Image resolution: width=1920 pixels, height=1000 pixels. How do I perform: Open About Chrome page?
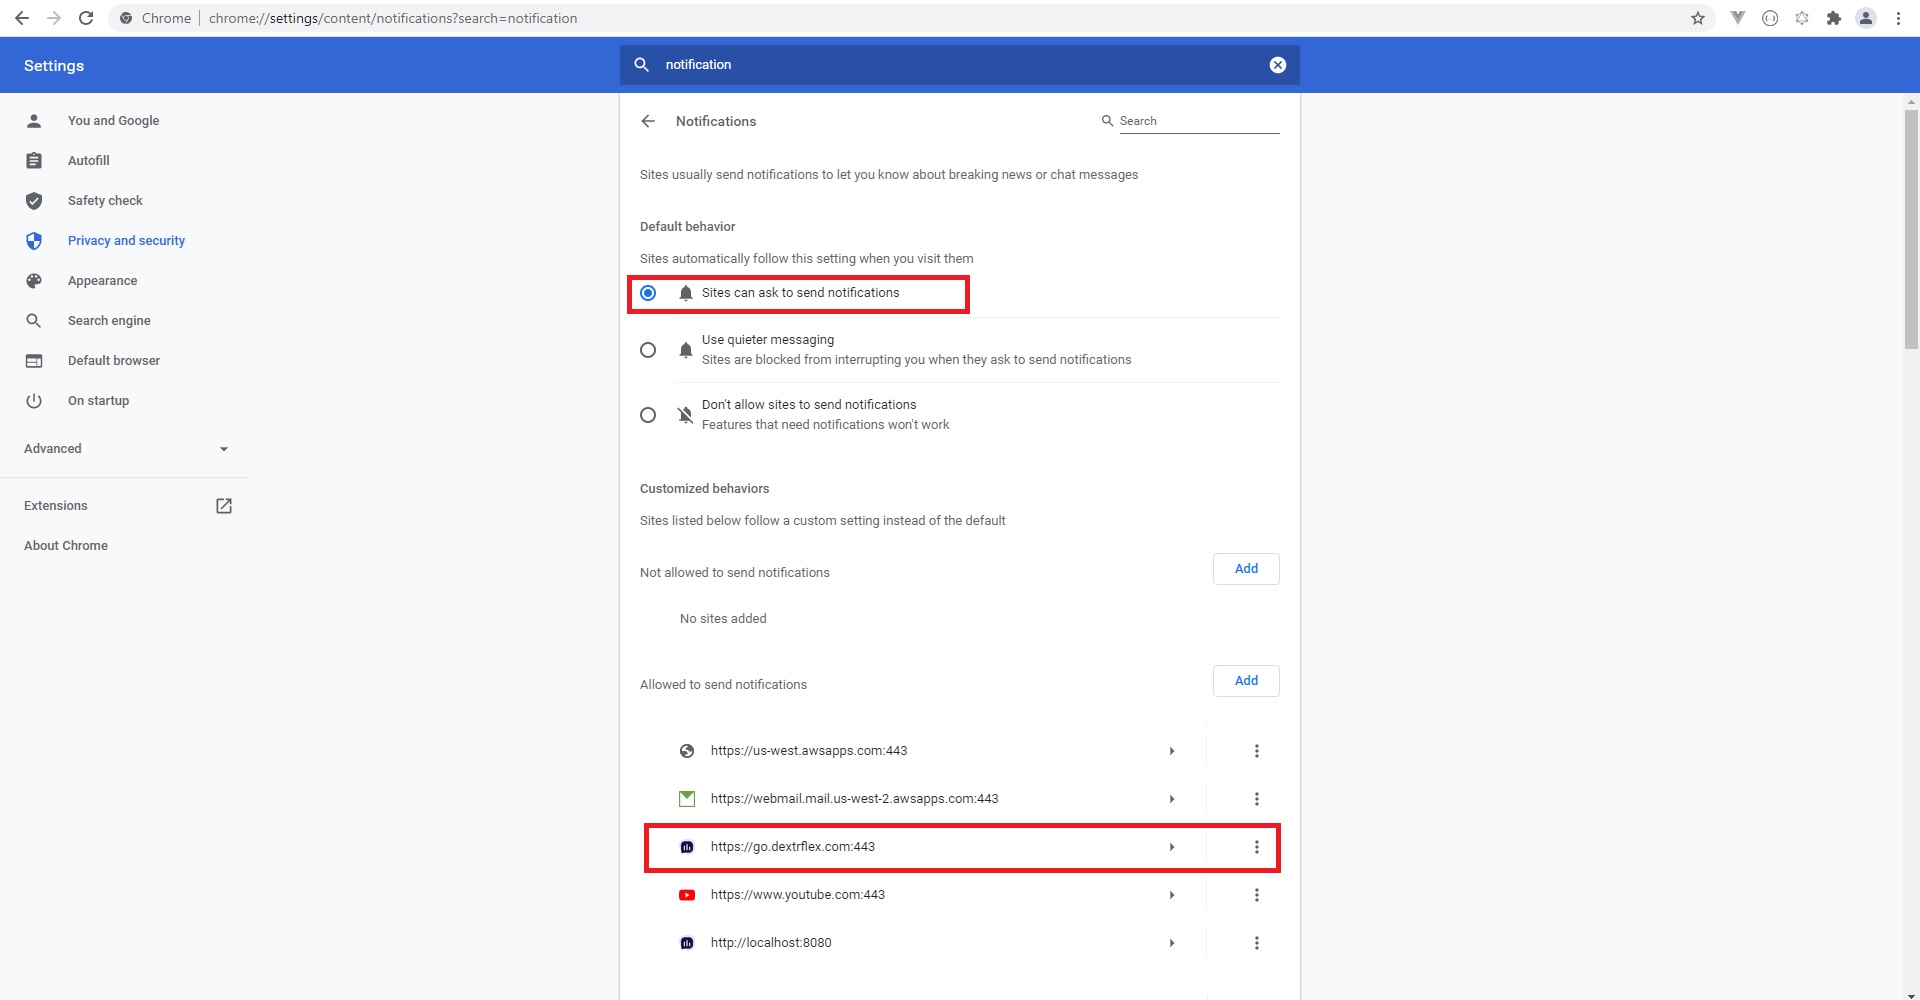pos(66,546)
